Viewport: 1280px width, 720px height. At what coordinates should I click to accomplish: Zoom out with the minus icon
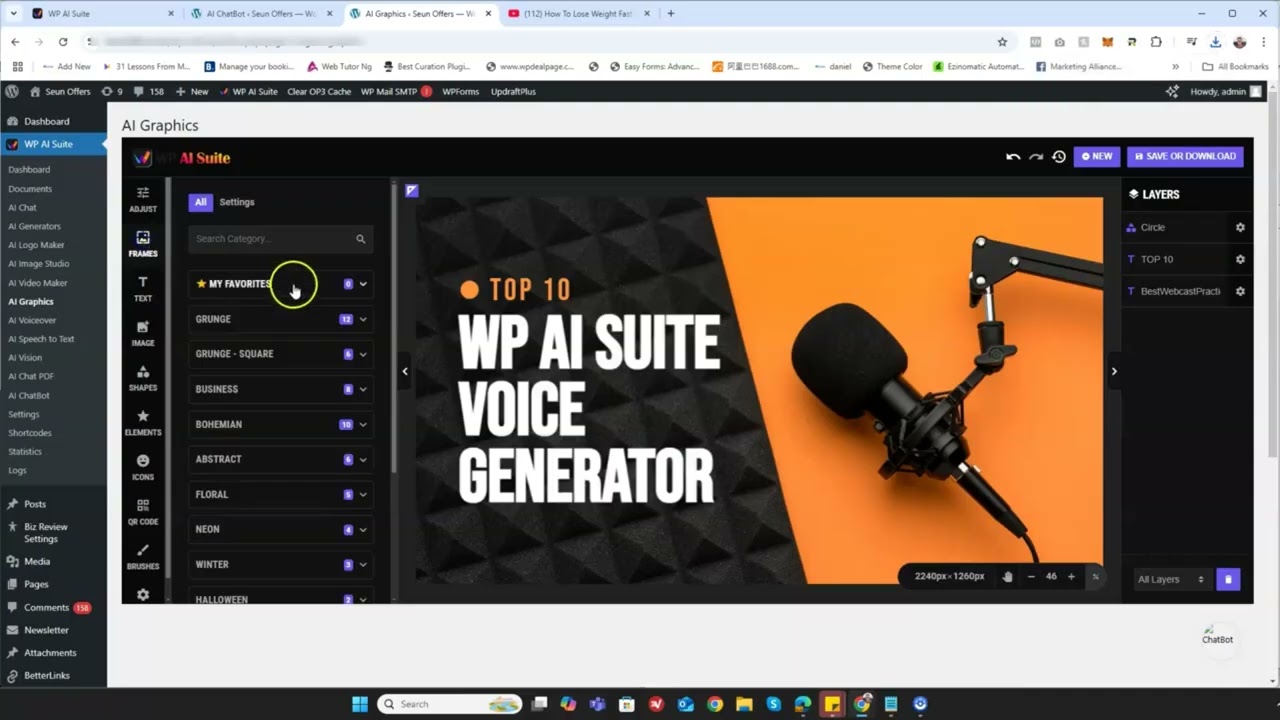tap(1031, 576)
